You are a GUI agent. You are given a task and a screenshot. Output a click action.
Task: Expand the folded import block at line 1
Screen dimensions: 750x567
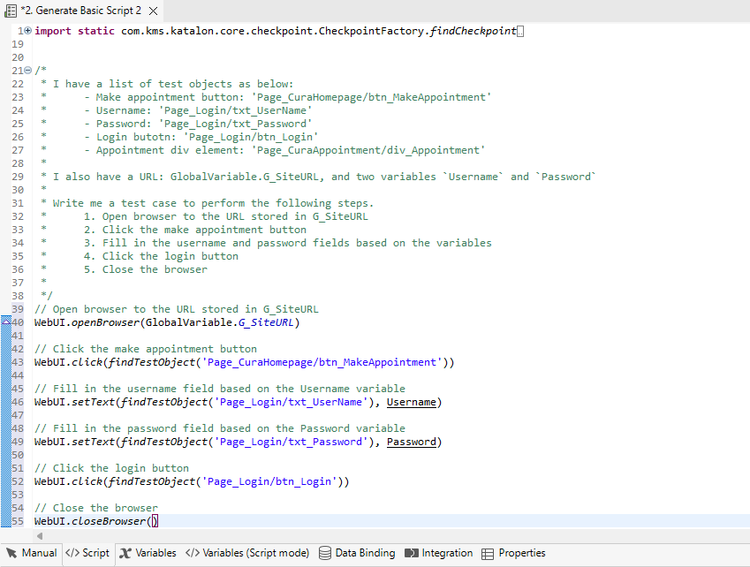(x=27, y=32)
